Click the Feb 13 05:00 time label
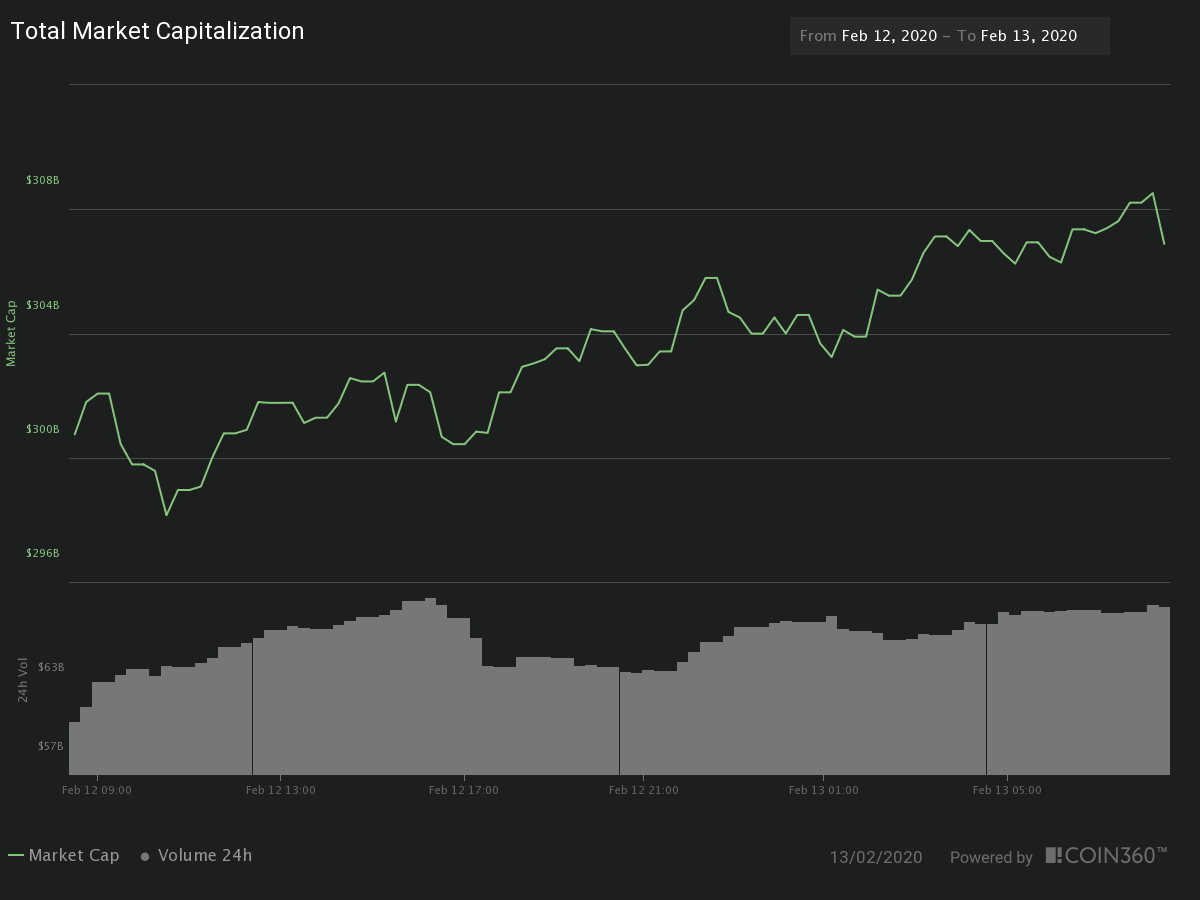The height and width of the screenshot is (900, 1200). click(x=1007, y=790)
